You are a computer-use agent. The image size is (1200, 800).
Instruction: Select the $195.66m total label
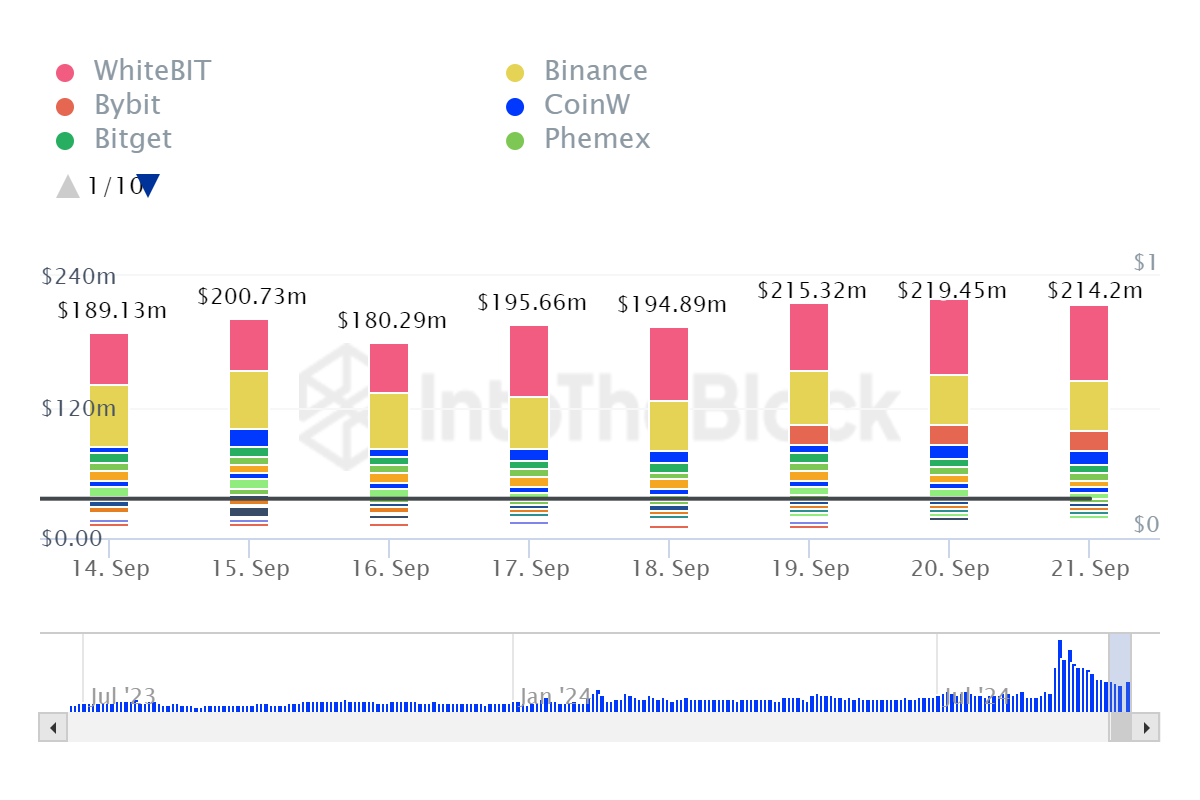(x=532, y=302)
